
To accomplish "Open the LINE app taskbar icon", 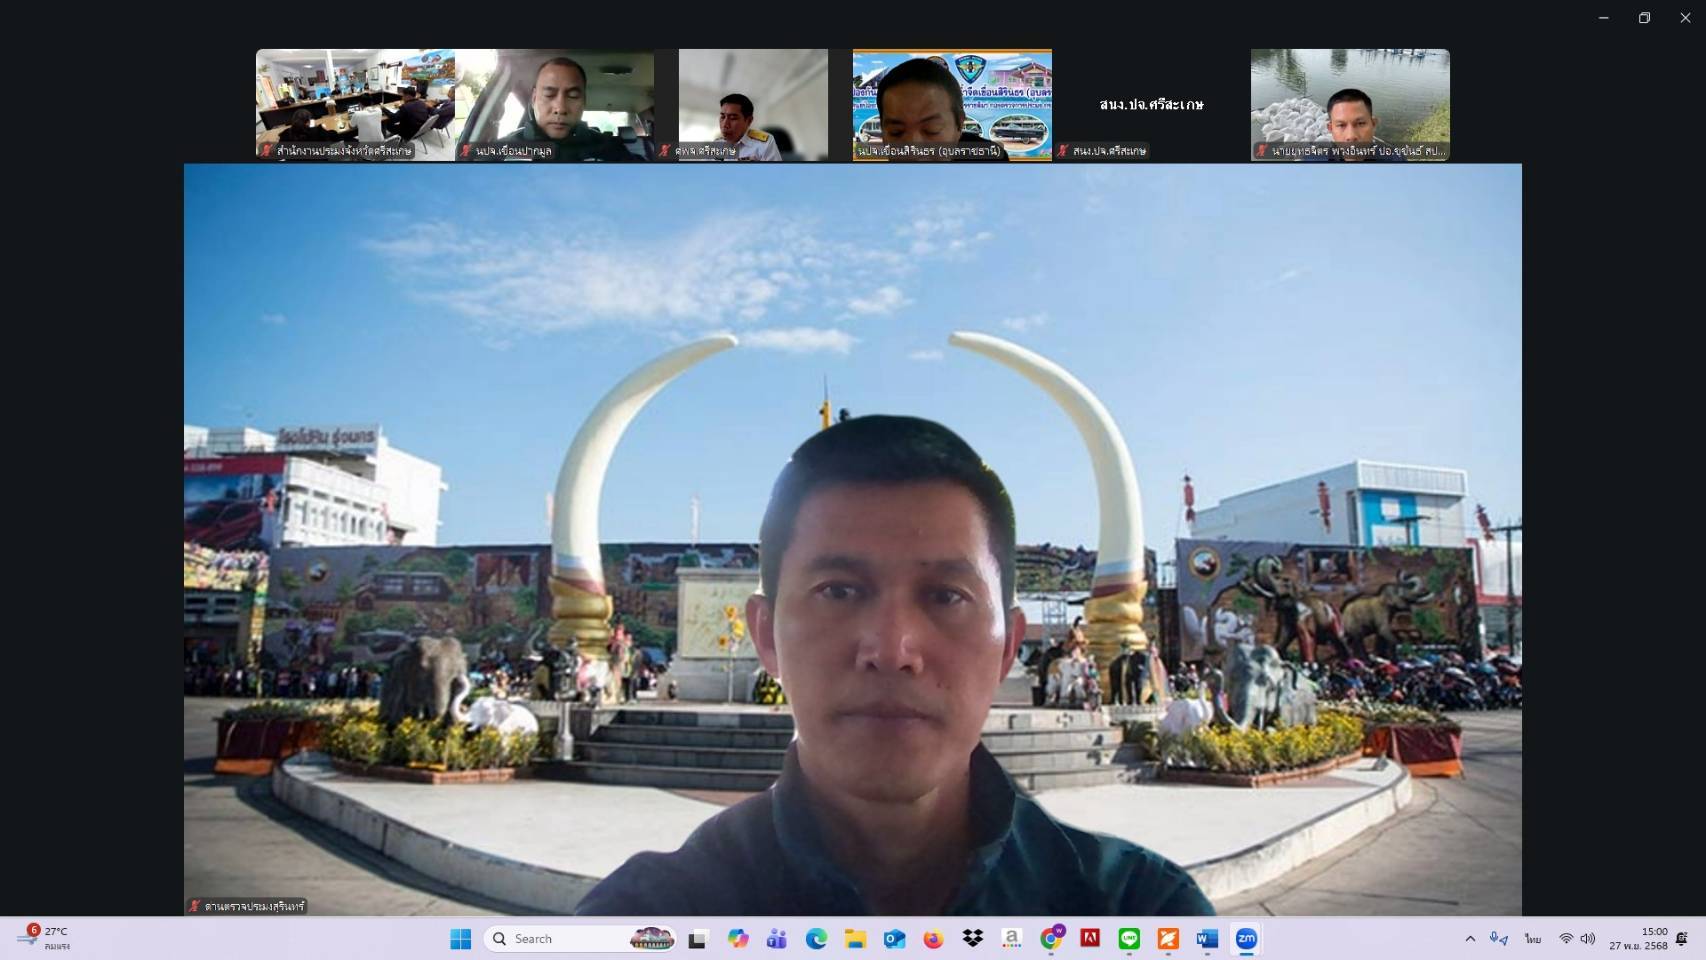I will point(1129,939).
